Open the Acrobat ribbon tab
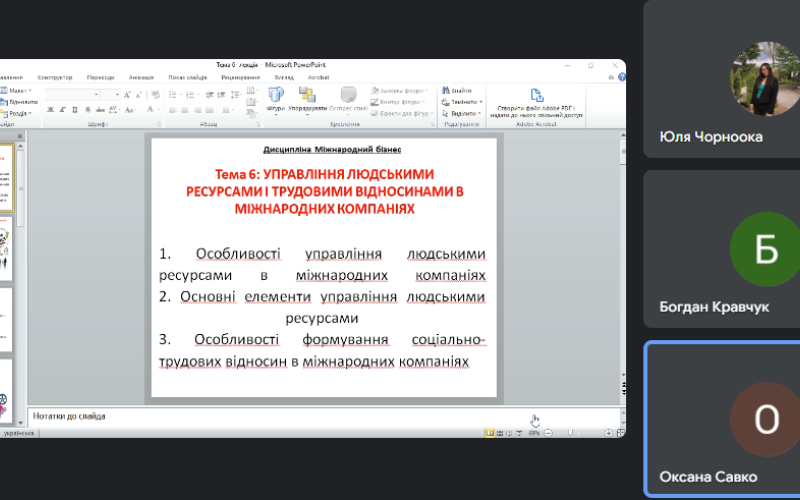 [318, 78]
